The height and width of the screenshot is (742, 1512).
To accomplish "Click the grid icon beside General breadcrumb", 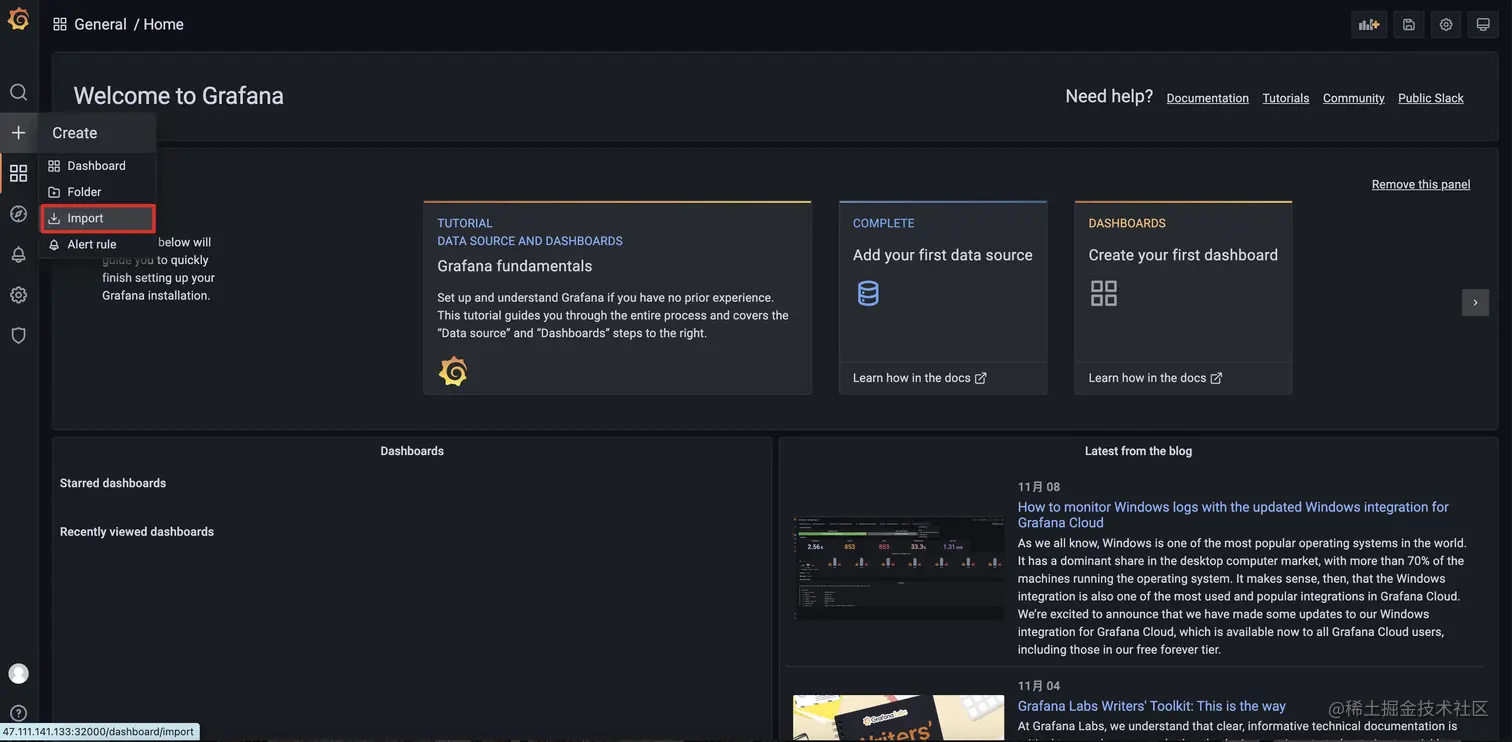I will pos(60,24).
